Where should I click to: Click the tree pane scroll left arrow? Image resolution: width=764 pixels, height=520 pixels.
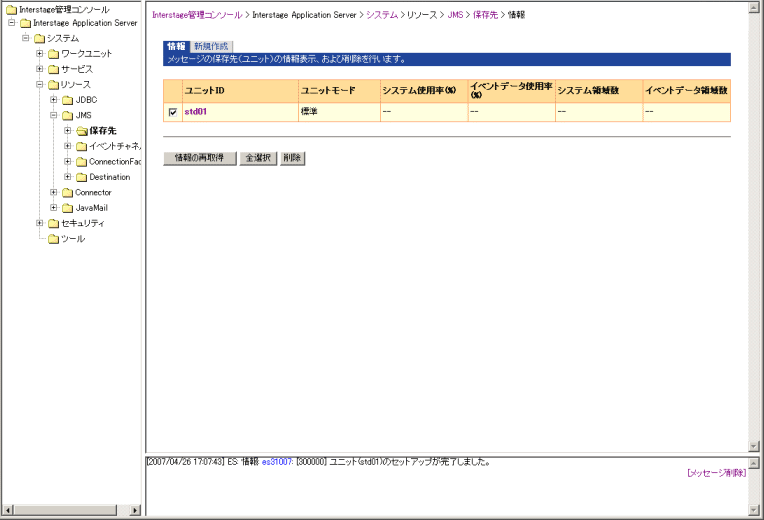click(7, 510)
